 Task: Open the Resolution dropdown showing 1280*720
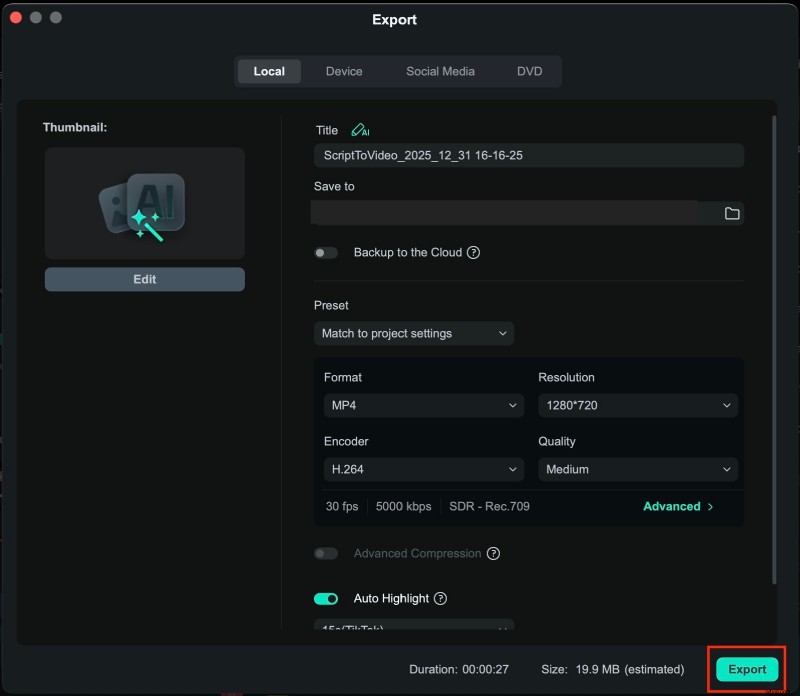(x=637, y=405)
